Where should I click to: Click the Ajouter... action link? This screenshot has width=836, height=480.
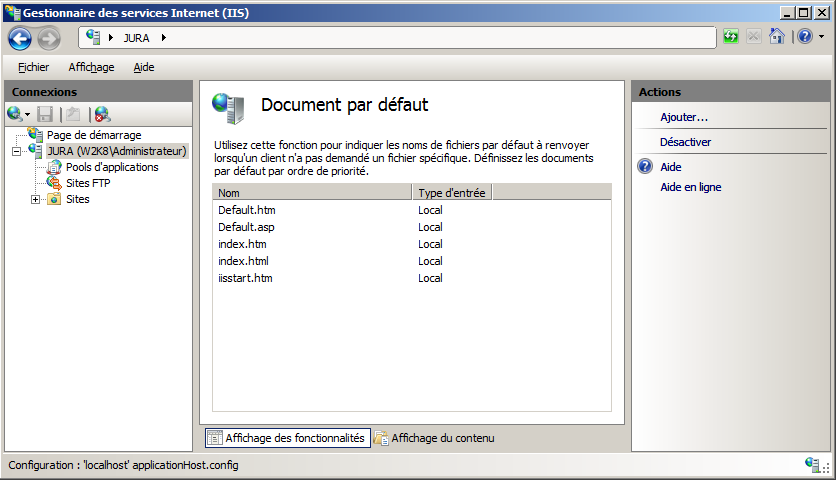(684, 117)
